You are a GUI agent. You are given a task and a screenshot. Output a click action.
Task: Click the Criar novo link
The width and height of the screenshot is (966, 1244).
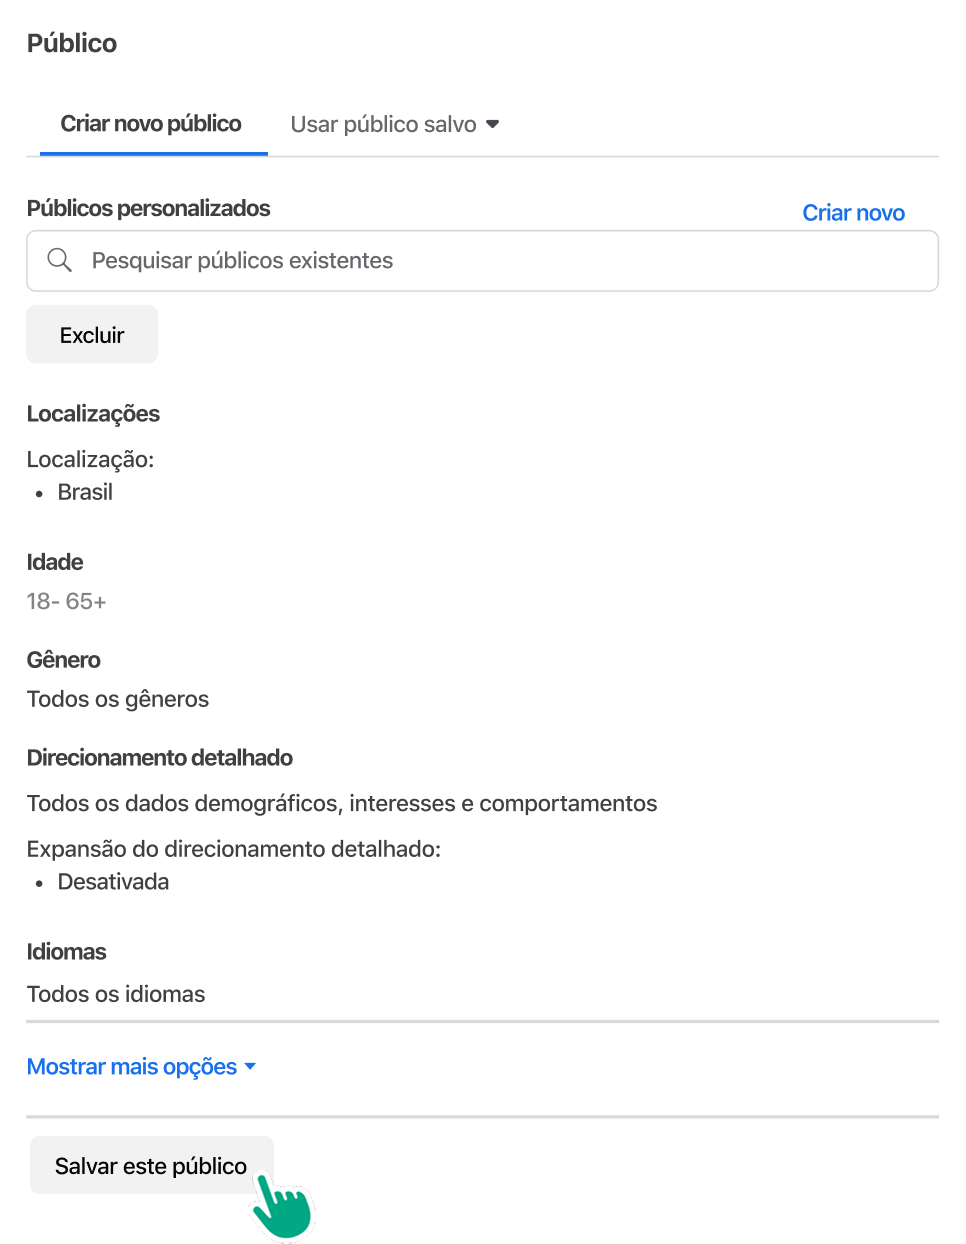[853, 213]
